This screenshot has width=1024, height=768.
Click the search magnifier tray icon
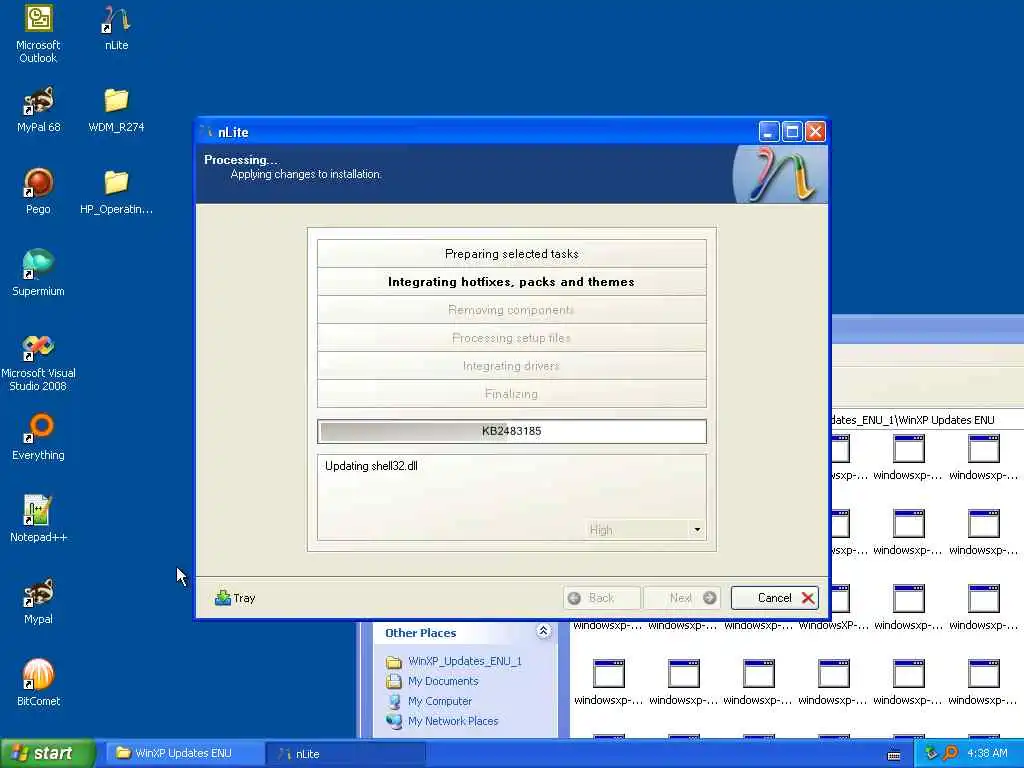pyautogui.click(x=950, y=753)
